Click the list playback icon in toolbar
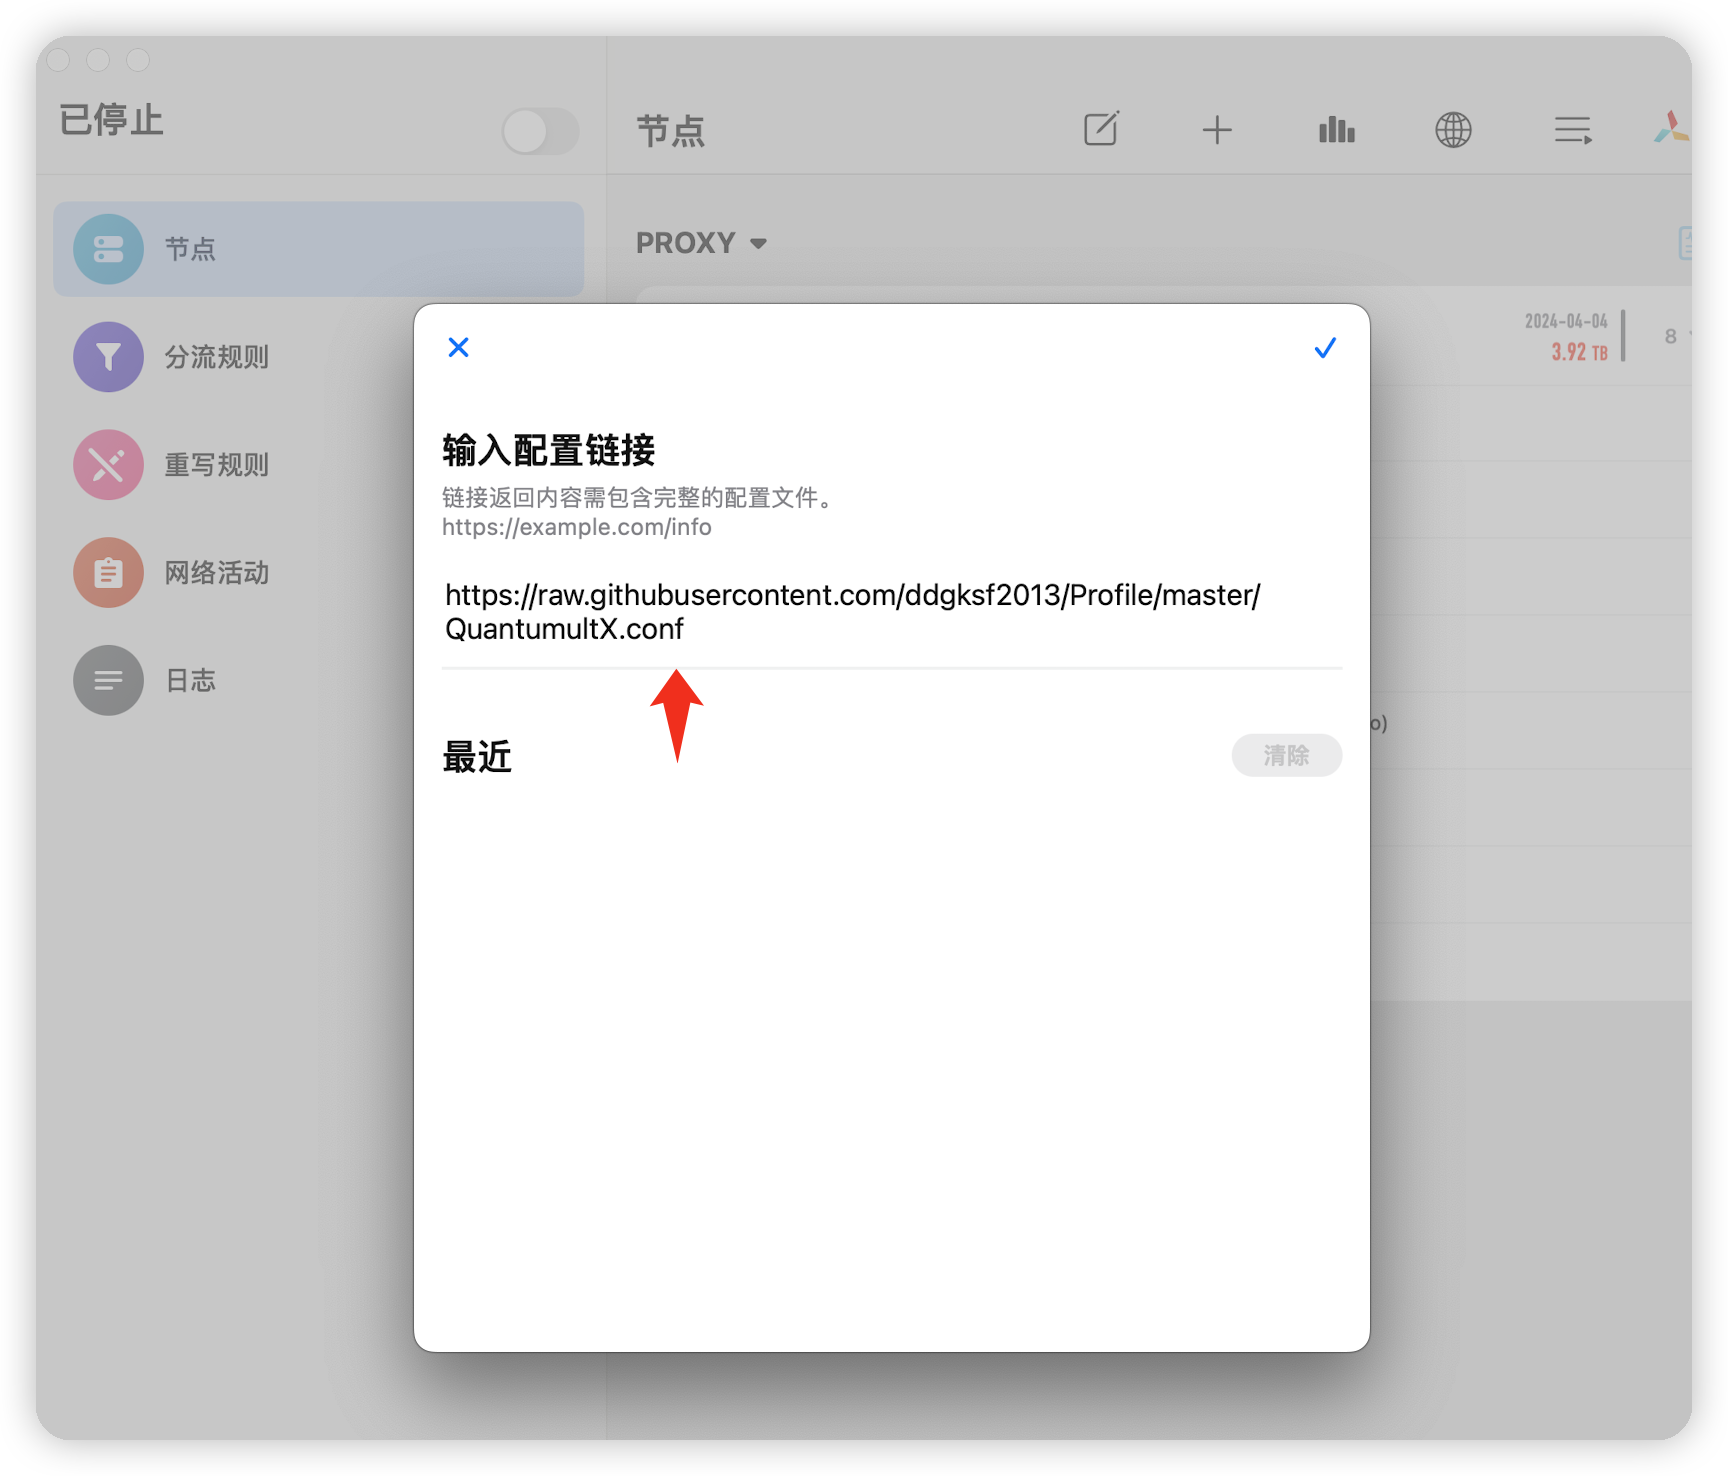Viewport: 1728px width, 1476px height. (1573, 130)
